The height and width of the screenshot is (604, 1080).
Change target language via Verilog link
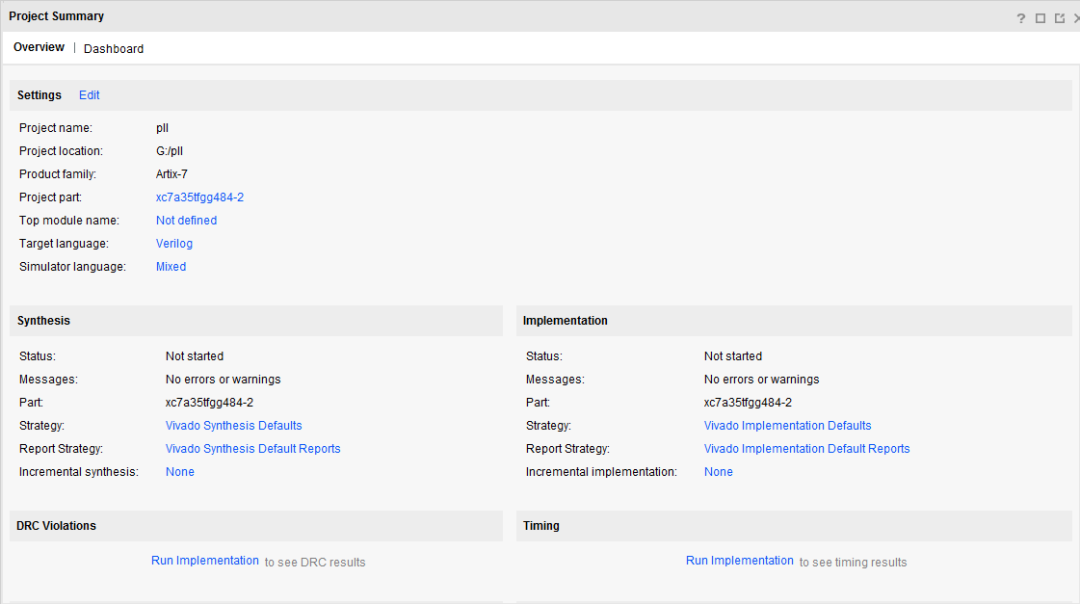point(174,243)
